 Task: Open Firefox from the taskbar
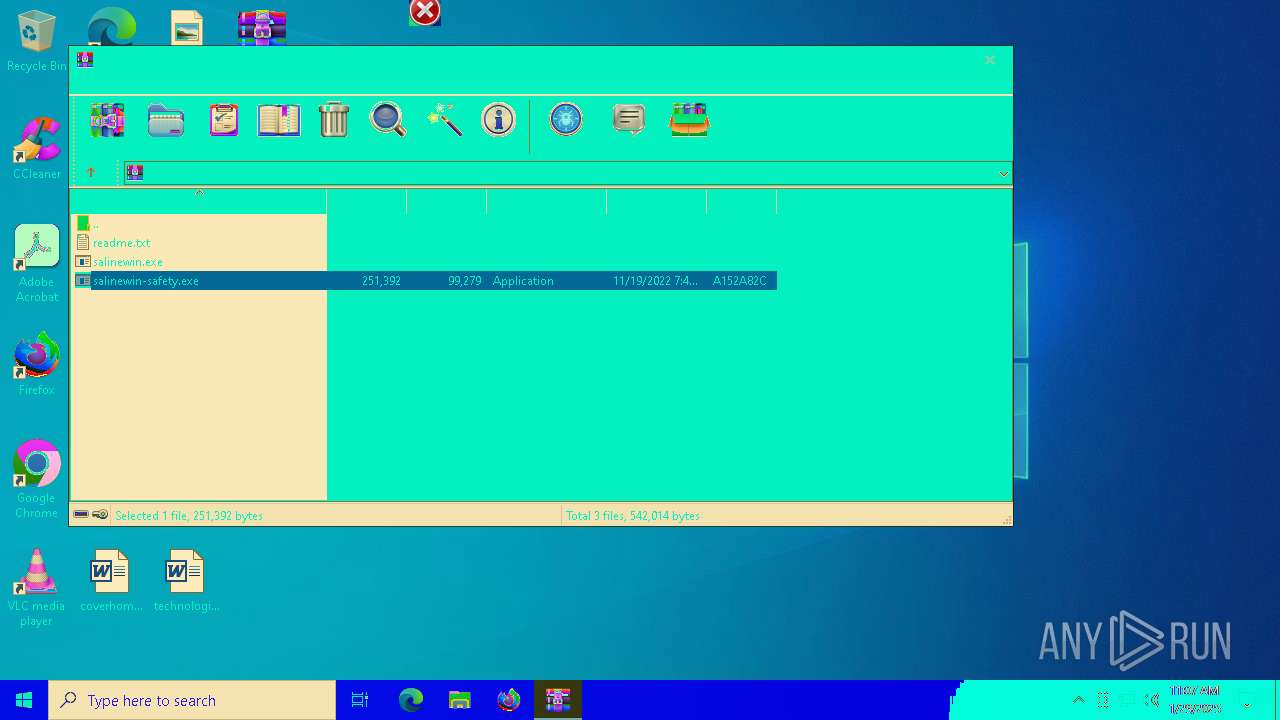[509, 700]
